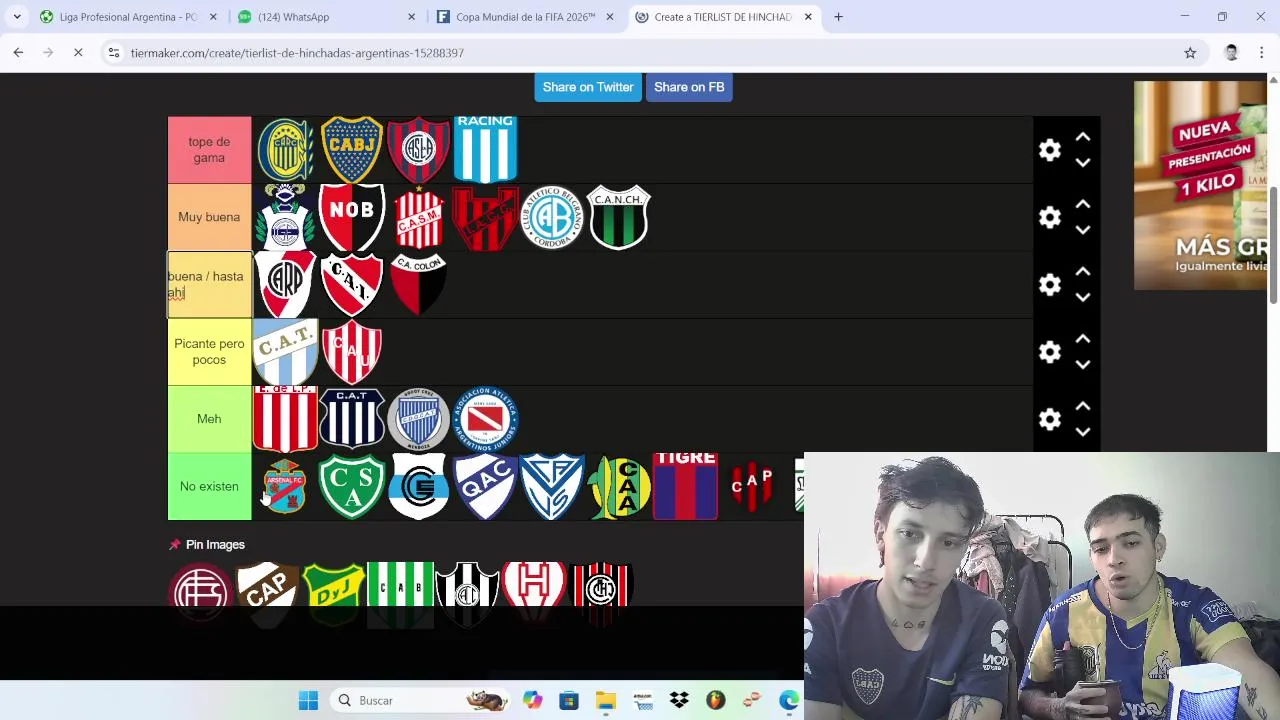Switch to Copa Mundial de la FIFA 2026 tab

tap(525, 17)
